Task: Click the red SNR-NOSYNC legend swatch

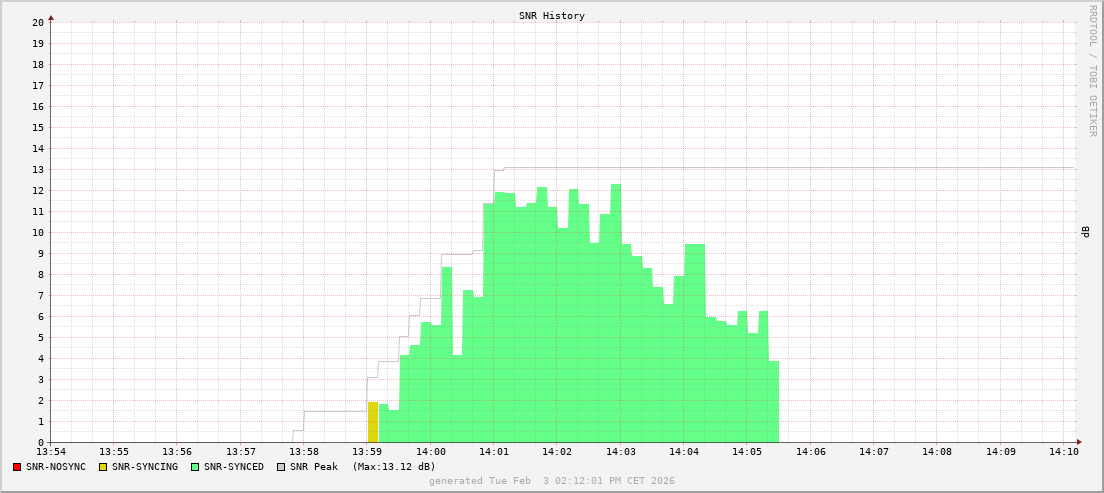Action: (17, 467)
